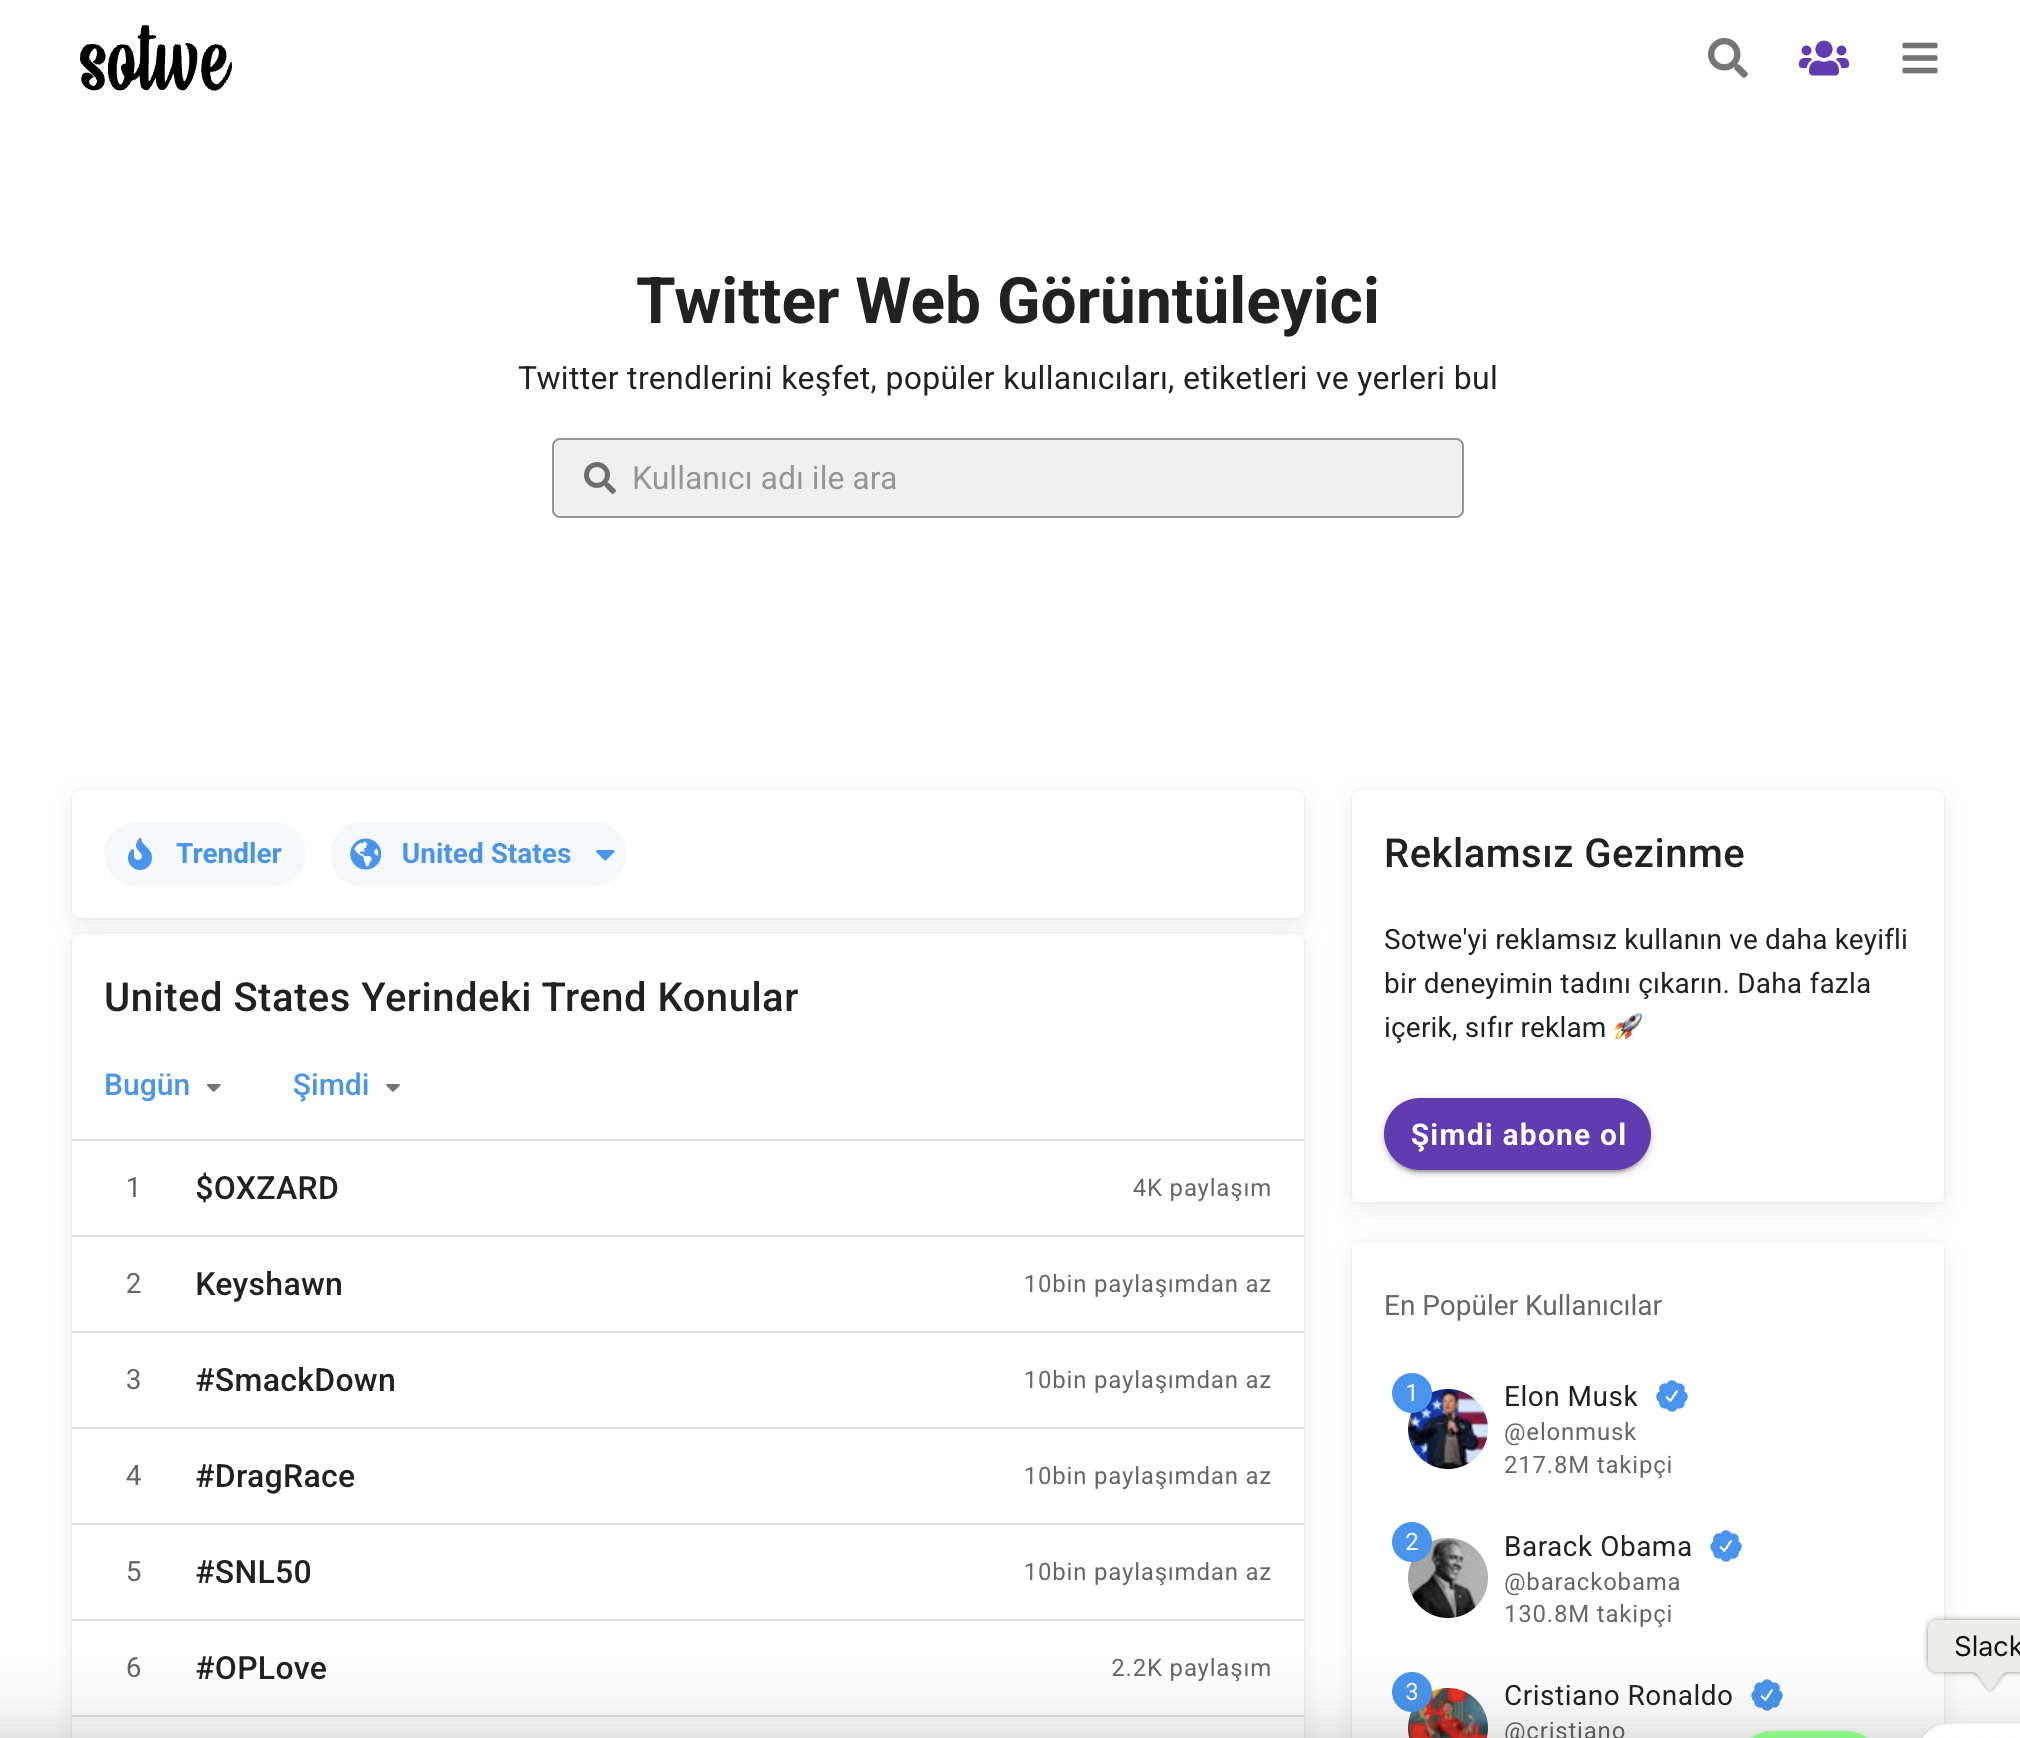Open the #SmackDown trend
Screen dimensions: 2020x1738
point(687,1380)
